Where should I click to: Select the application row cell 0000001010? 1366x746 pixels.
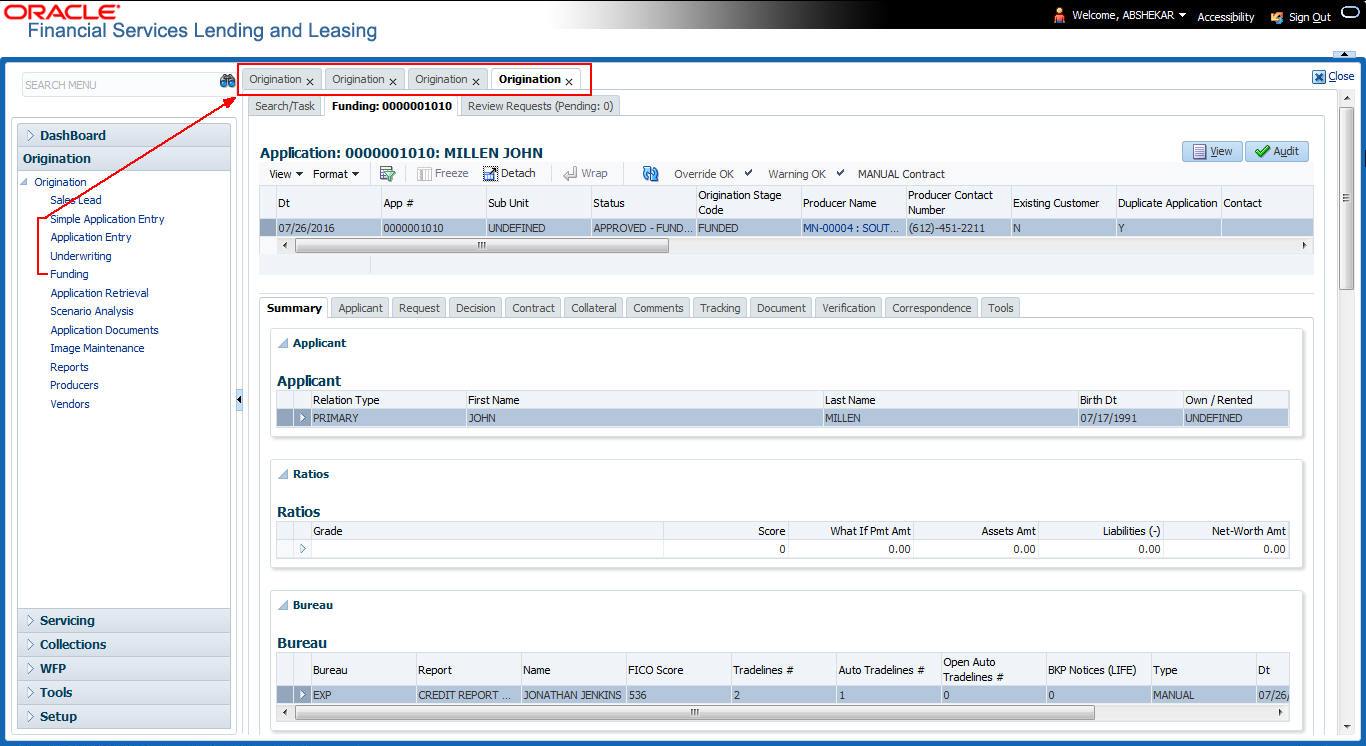click(x=433, y=228)
